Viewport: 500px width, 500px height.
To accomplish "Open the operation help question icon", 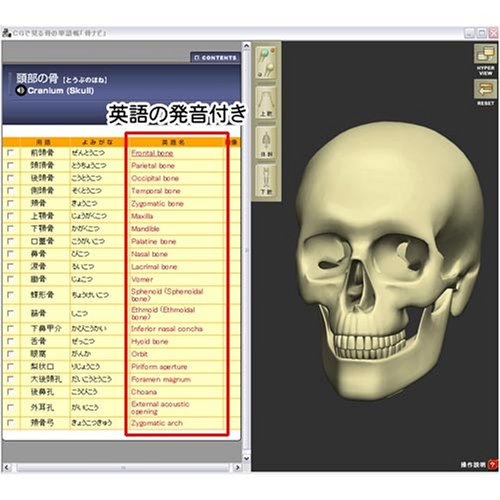I will [x=493, y=464].
